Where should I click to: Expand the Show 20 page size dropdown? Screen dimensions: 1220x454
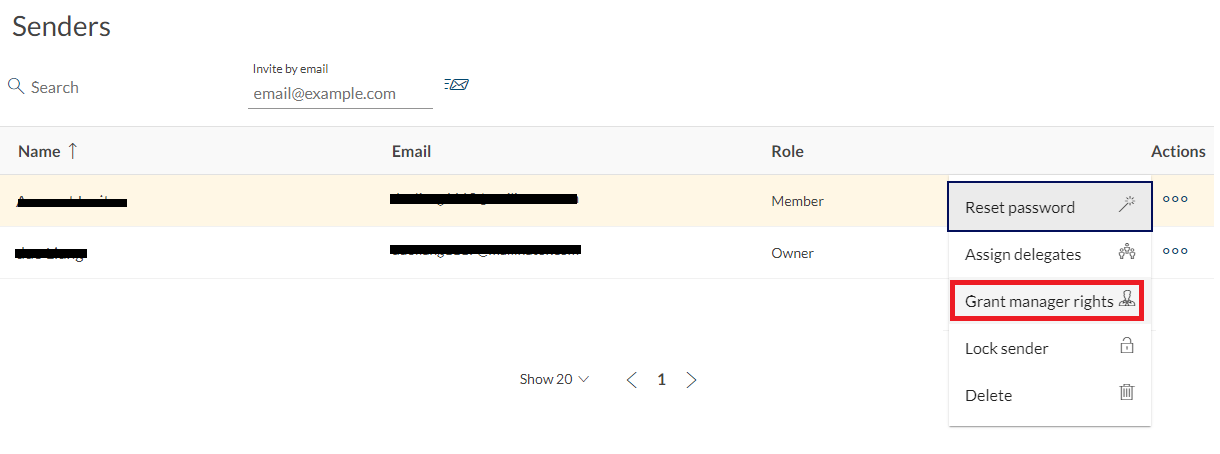(x=554, y=379)
